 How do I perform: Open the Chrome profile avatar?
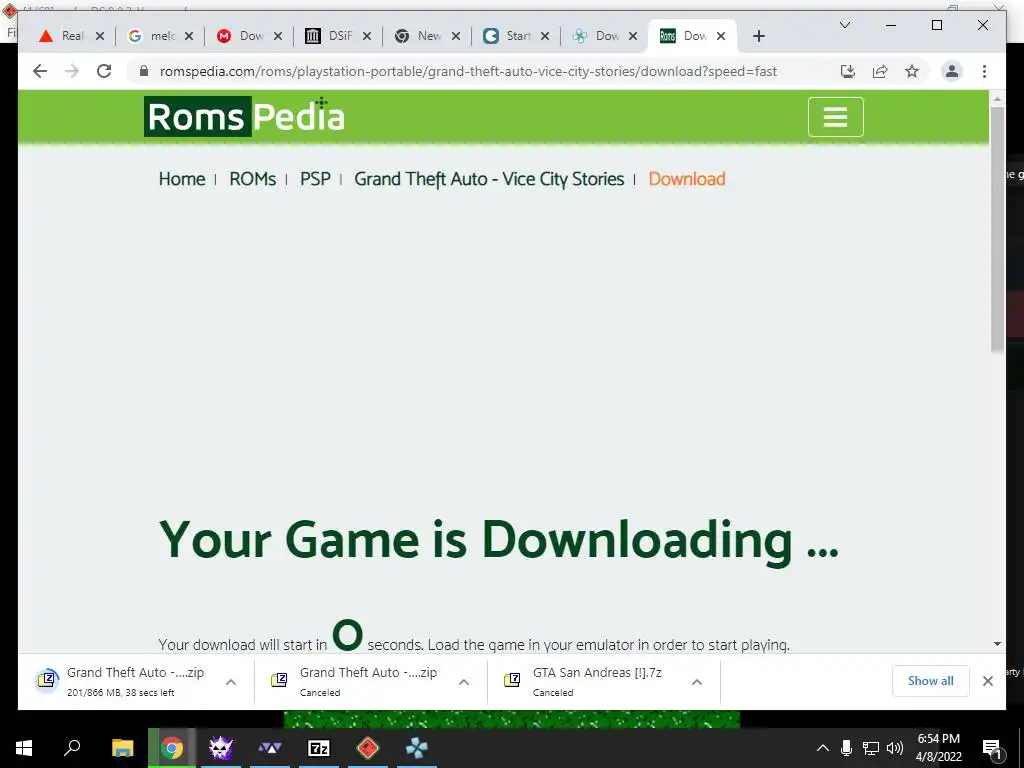coord(952,71)
